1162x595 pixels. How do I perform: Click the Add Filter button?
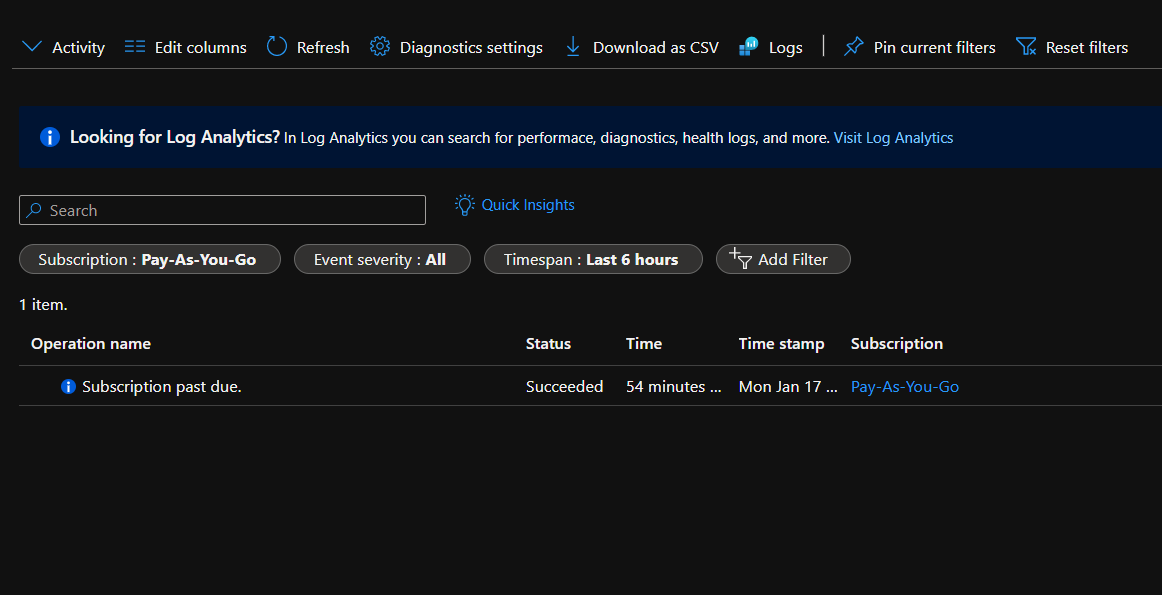(782, 259)
